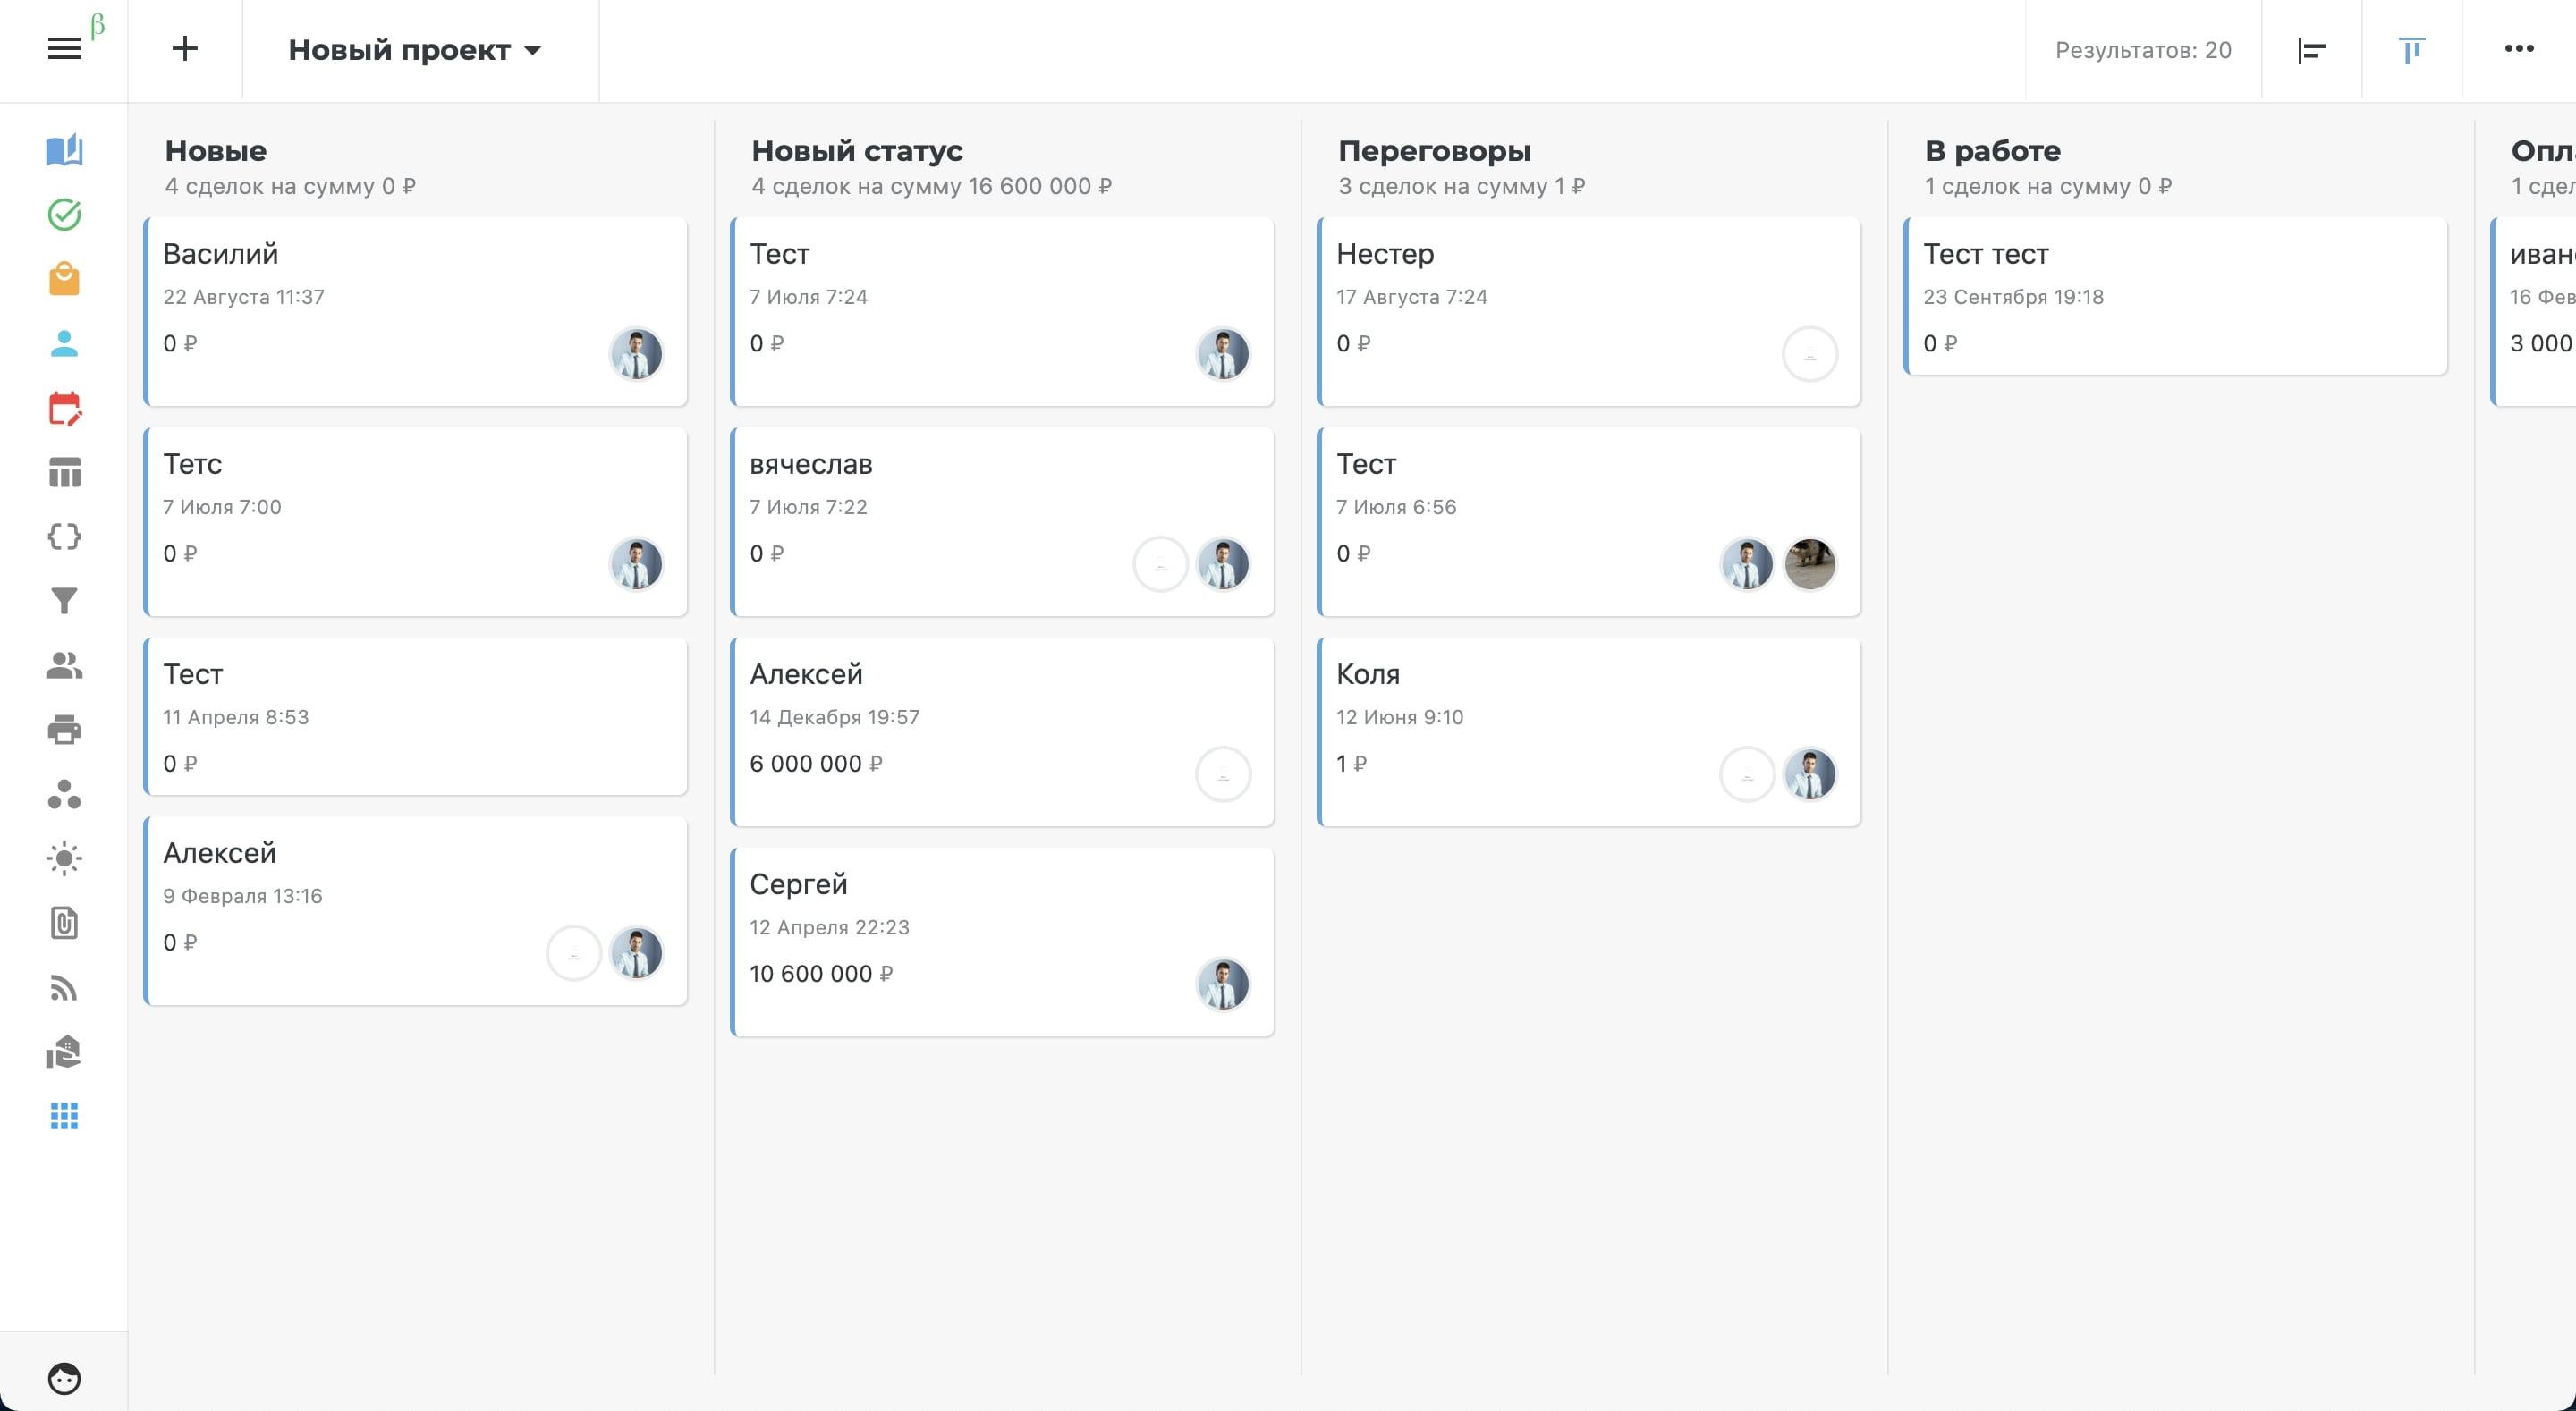Image resolution: width=2576 pixels, height=1411 pixels.
Task: Click the Результатов: 20 counter
Action: coord(2142,50)
